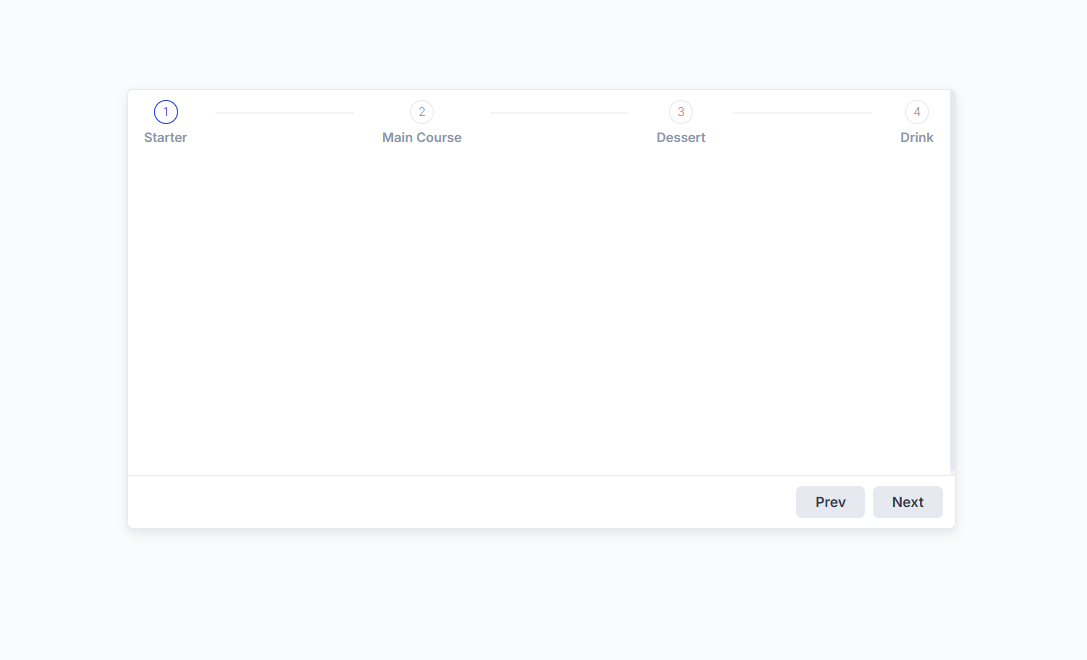Click the "Starter" step label
This screenshot has width=1087, height=660.
click(166, 137)
